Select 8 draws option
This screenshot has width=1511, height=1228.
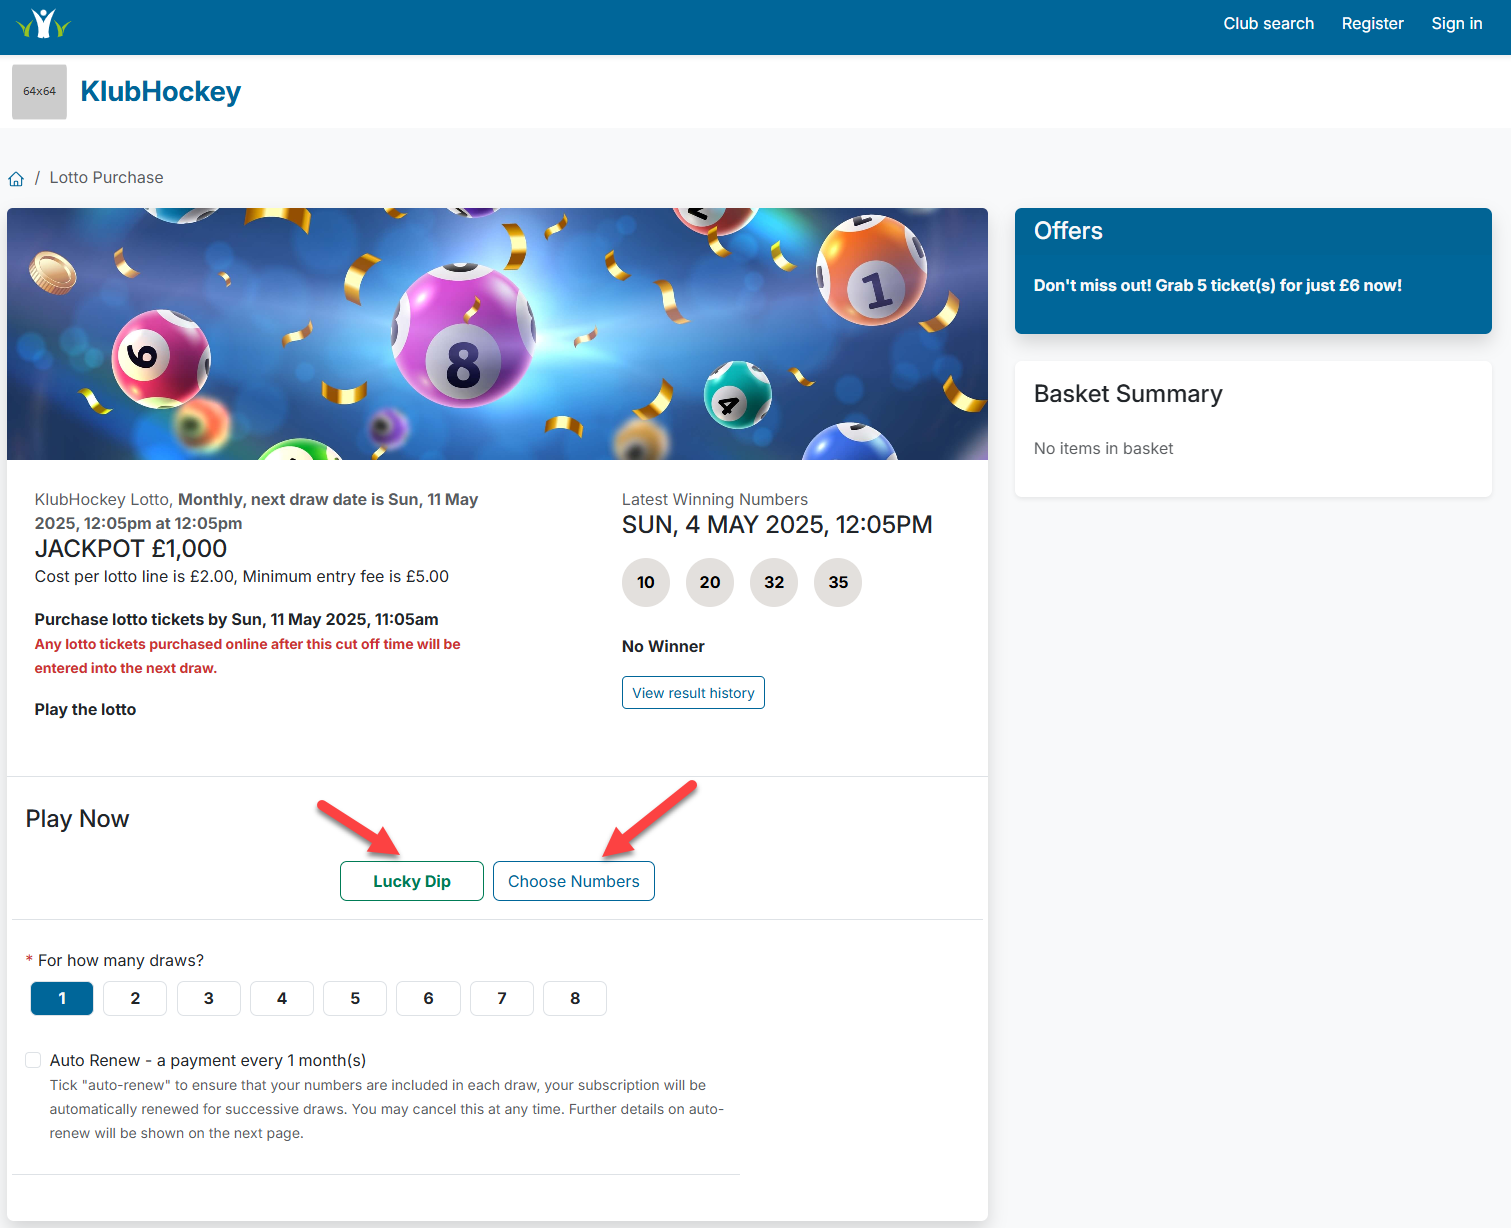575,998
